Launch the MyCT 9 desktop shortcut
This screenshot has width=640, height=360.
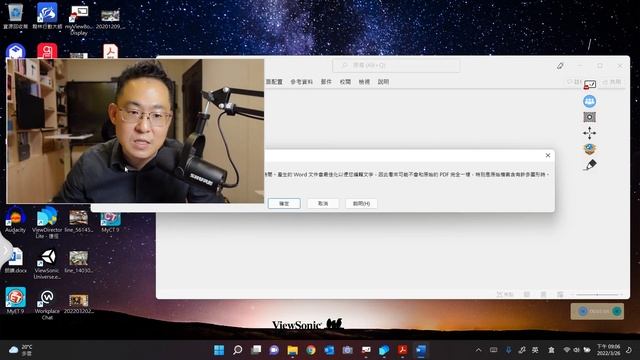pyautogui.click(x=110, y=222)
